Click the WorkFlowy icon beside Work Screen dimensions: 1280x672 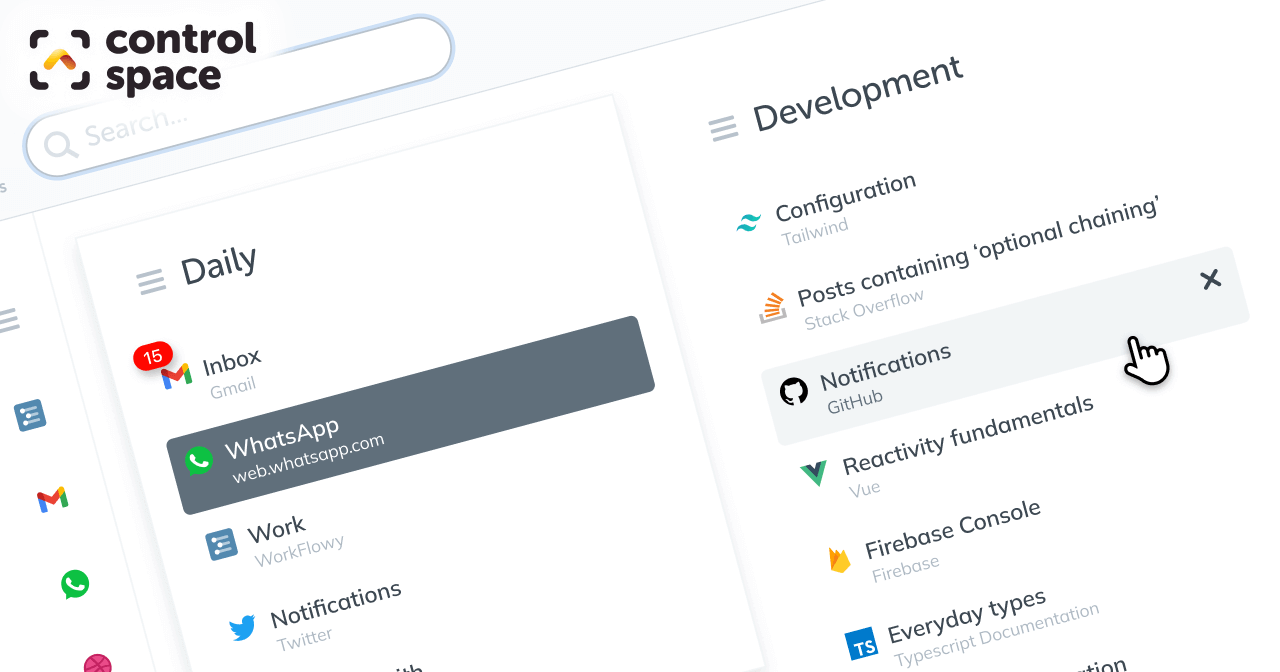[221, 544]
